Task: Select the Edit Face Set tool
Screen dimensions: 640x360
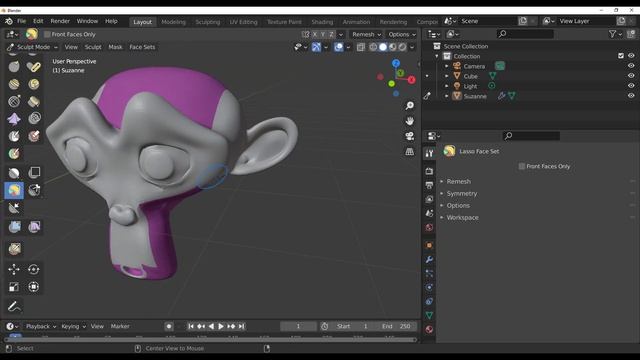Action: pyautogui.click(x=14, y=249)
